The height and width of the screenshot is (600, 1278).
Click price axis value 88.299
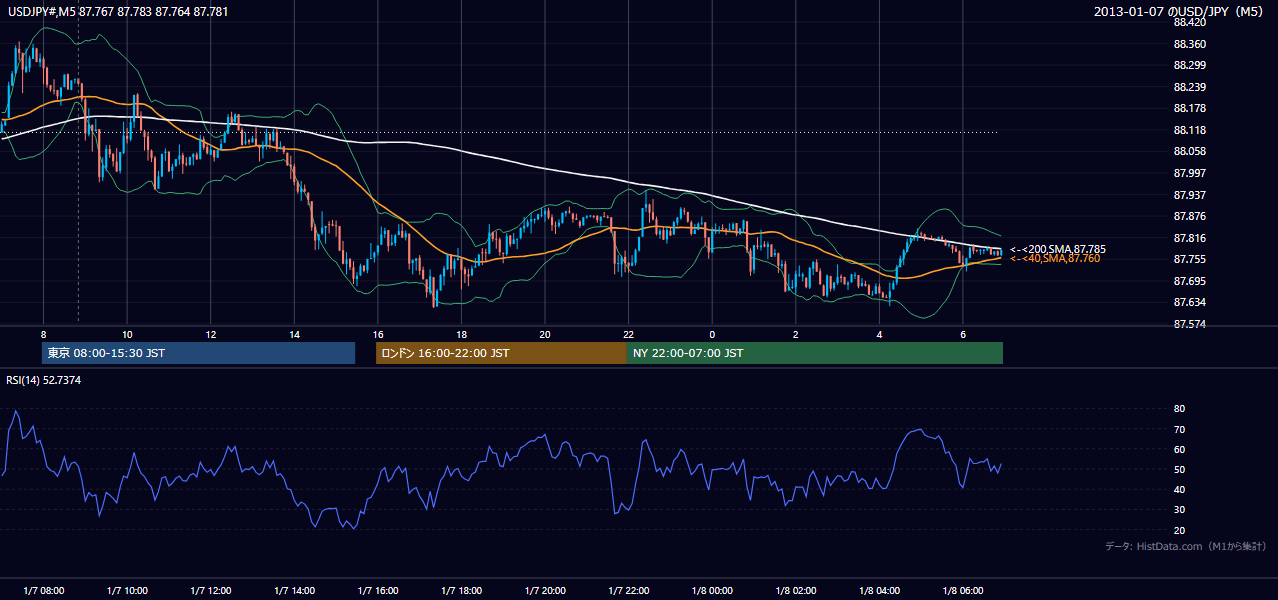click(1188, 65)
